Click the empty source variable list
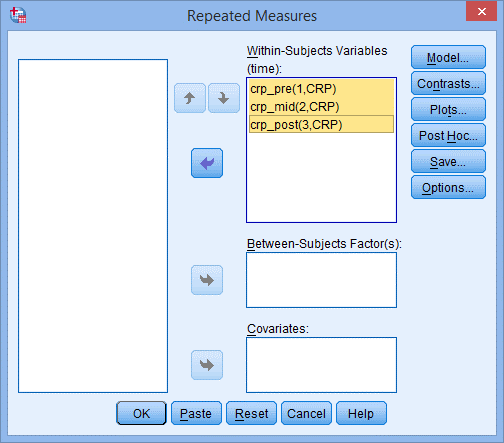 [x=93, y=226]
